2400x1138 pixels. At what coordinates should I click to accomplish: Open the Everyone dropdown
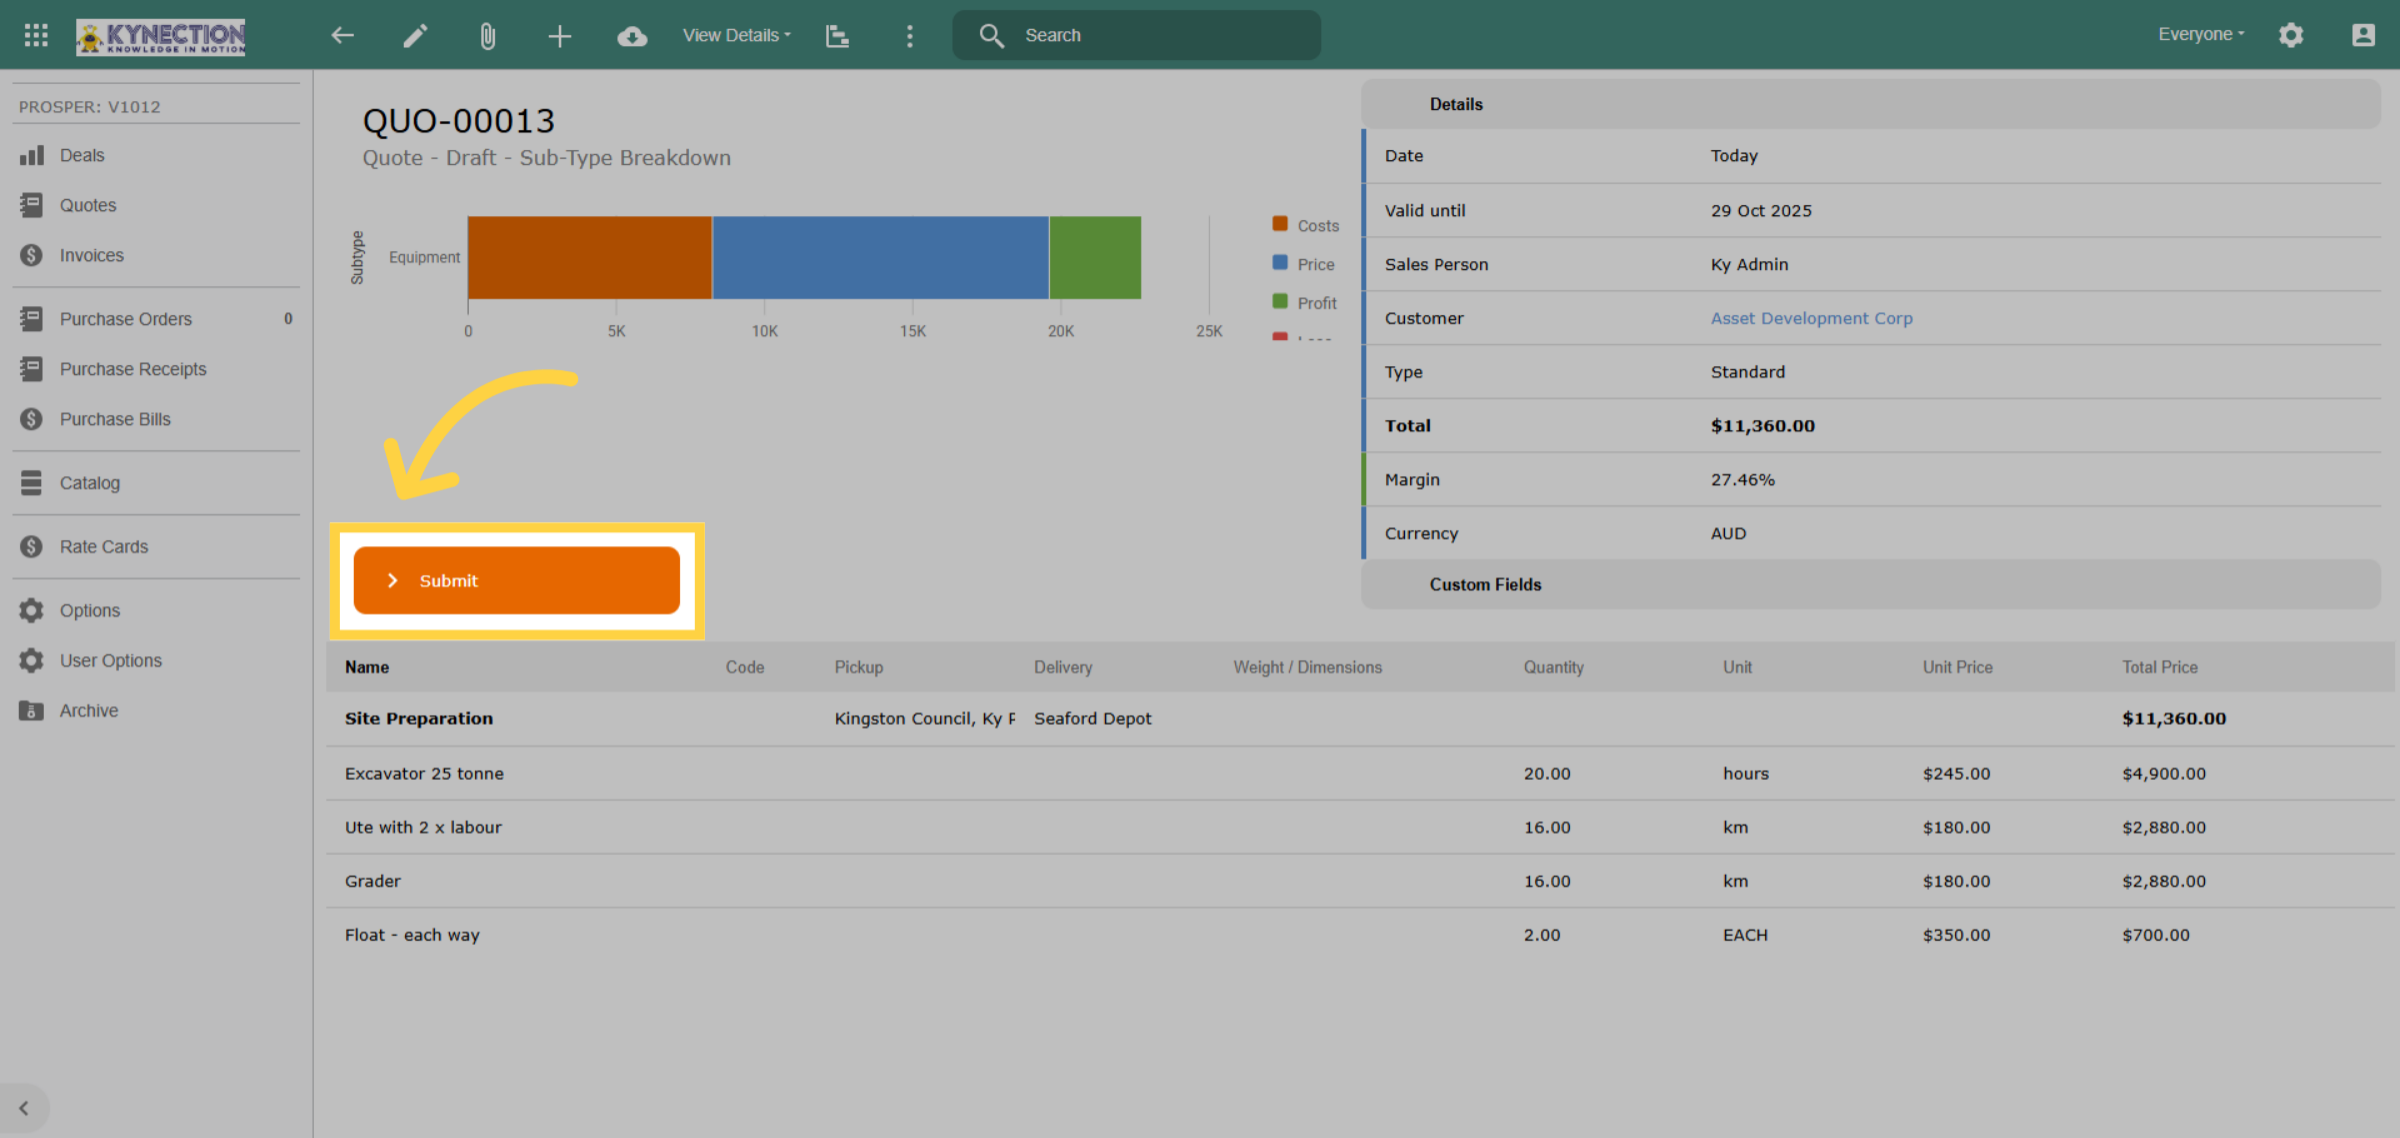pos(2201,34)
